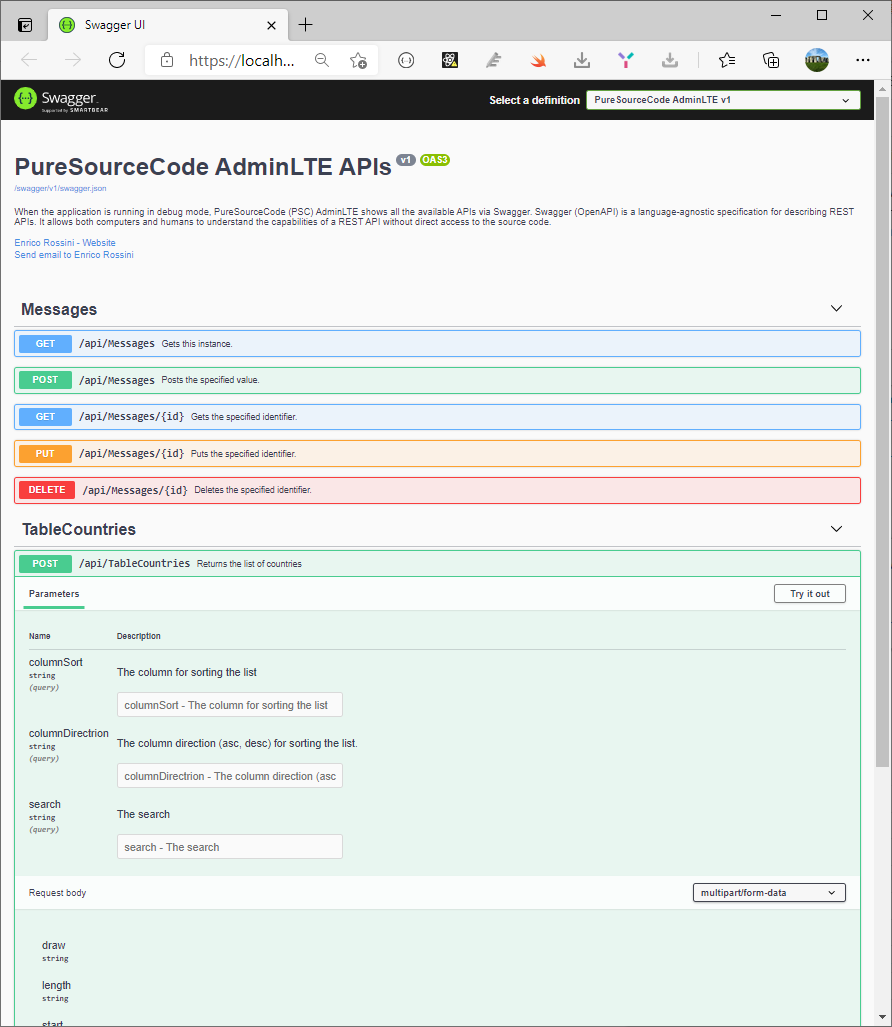Select the Parameters tab
This screenshot has height=1027, width=892.
(54, 594)
